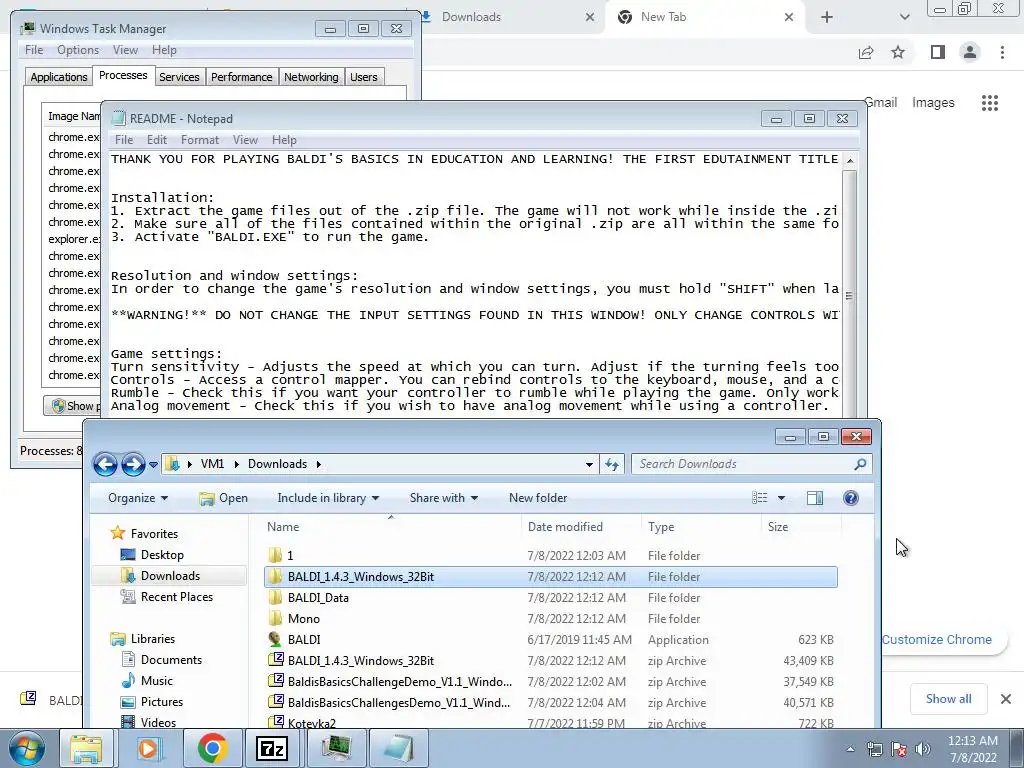The height and width of the screenshot is (768, 1024).
Task: Click the Open button in Explorer toolbar
Action: click(223, 498)
